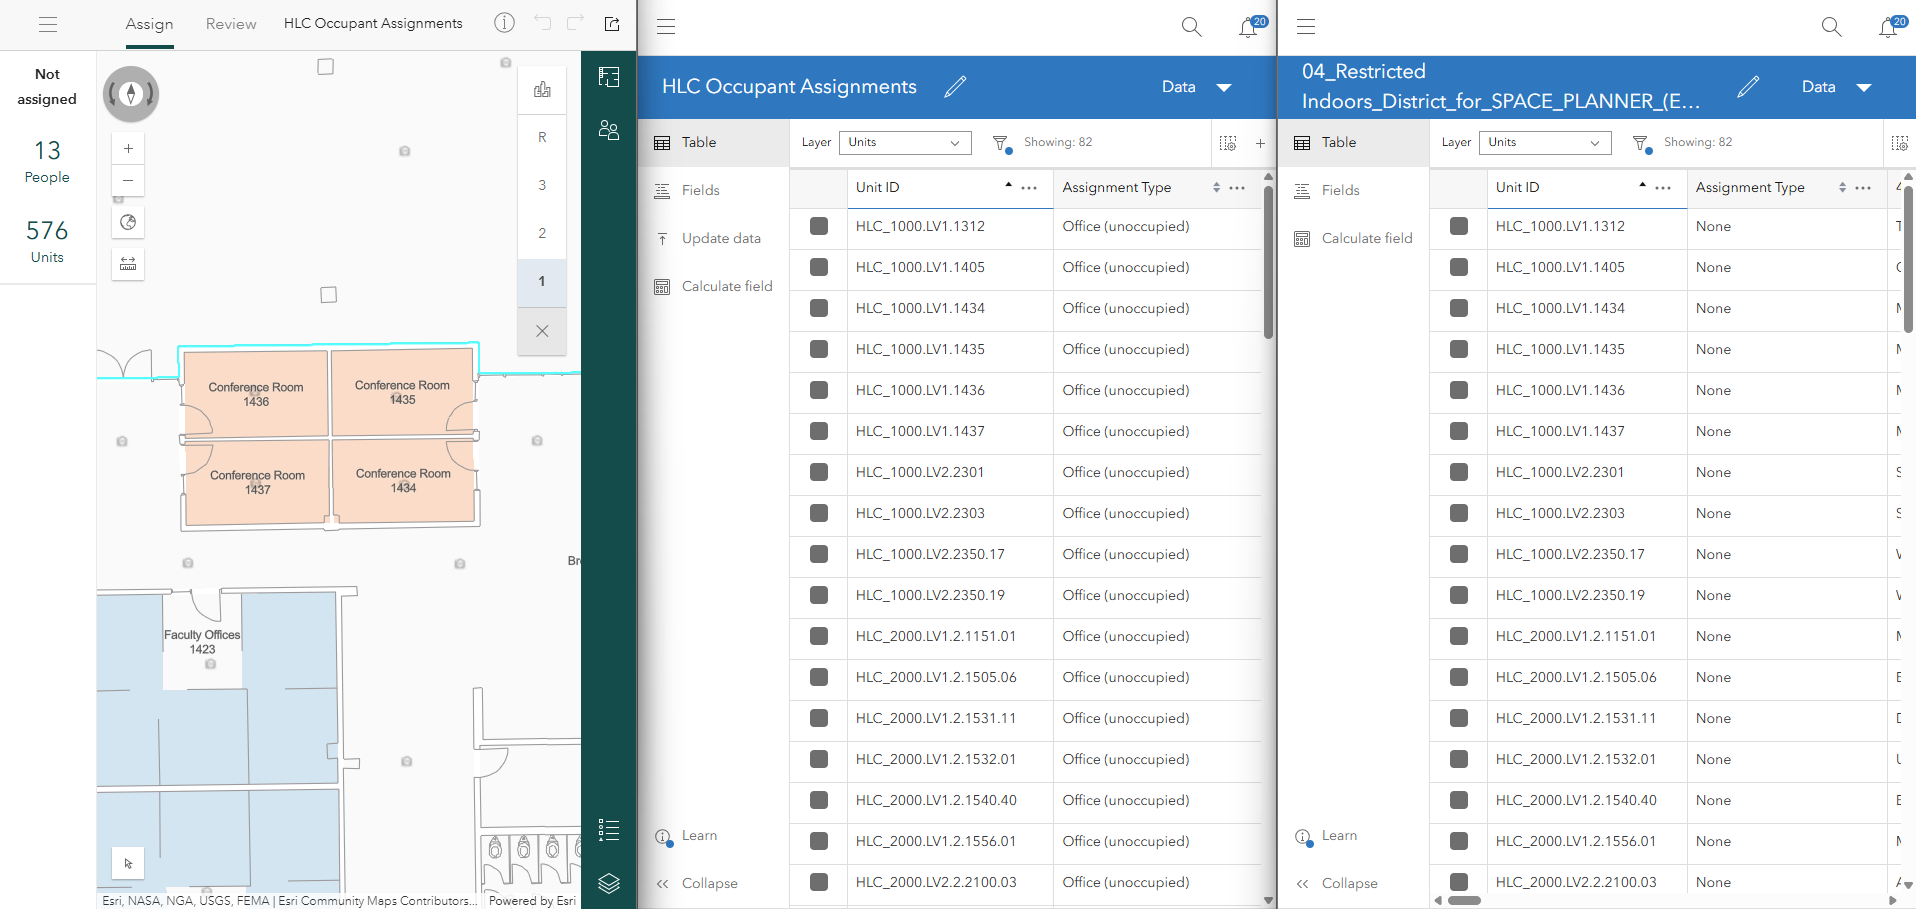Viewport: 1916px width, 909px height.
Task: Open Calculate field in 04_Restricted sidebar
Action: point(1353,238)
